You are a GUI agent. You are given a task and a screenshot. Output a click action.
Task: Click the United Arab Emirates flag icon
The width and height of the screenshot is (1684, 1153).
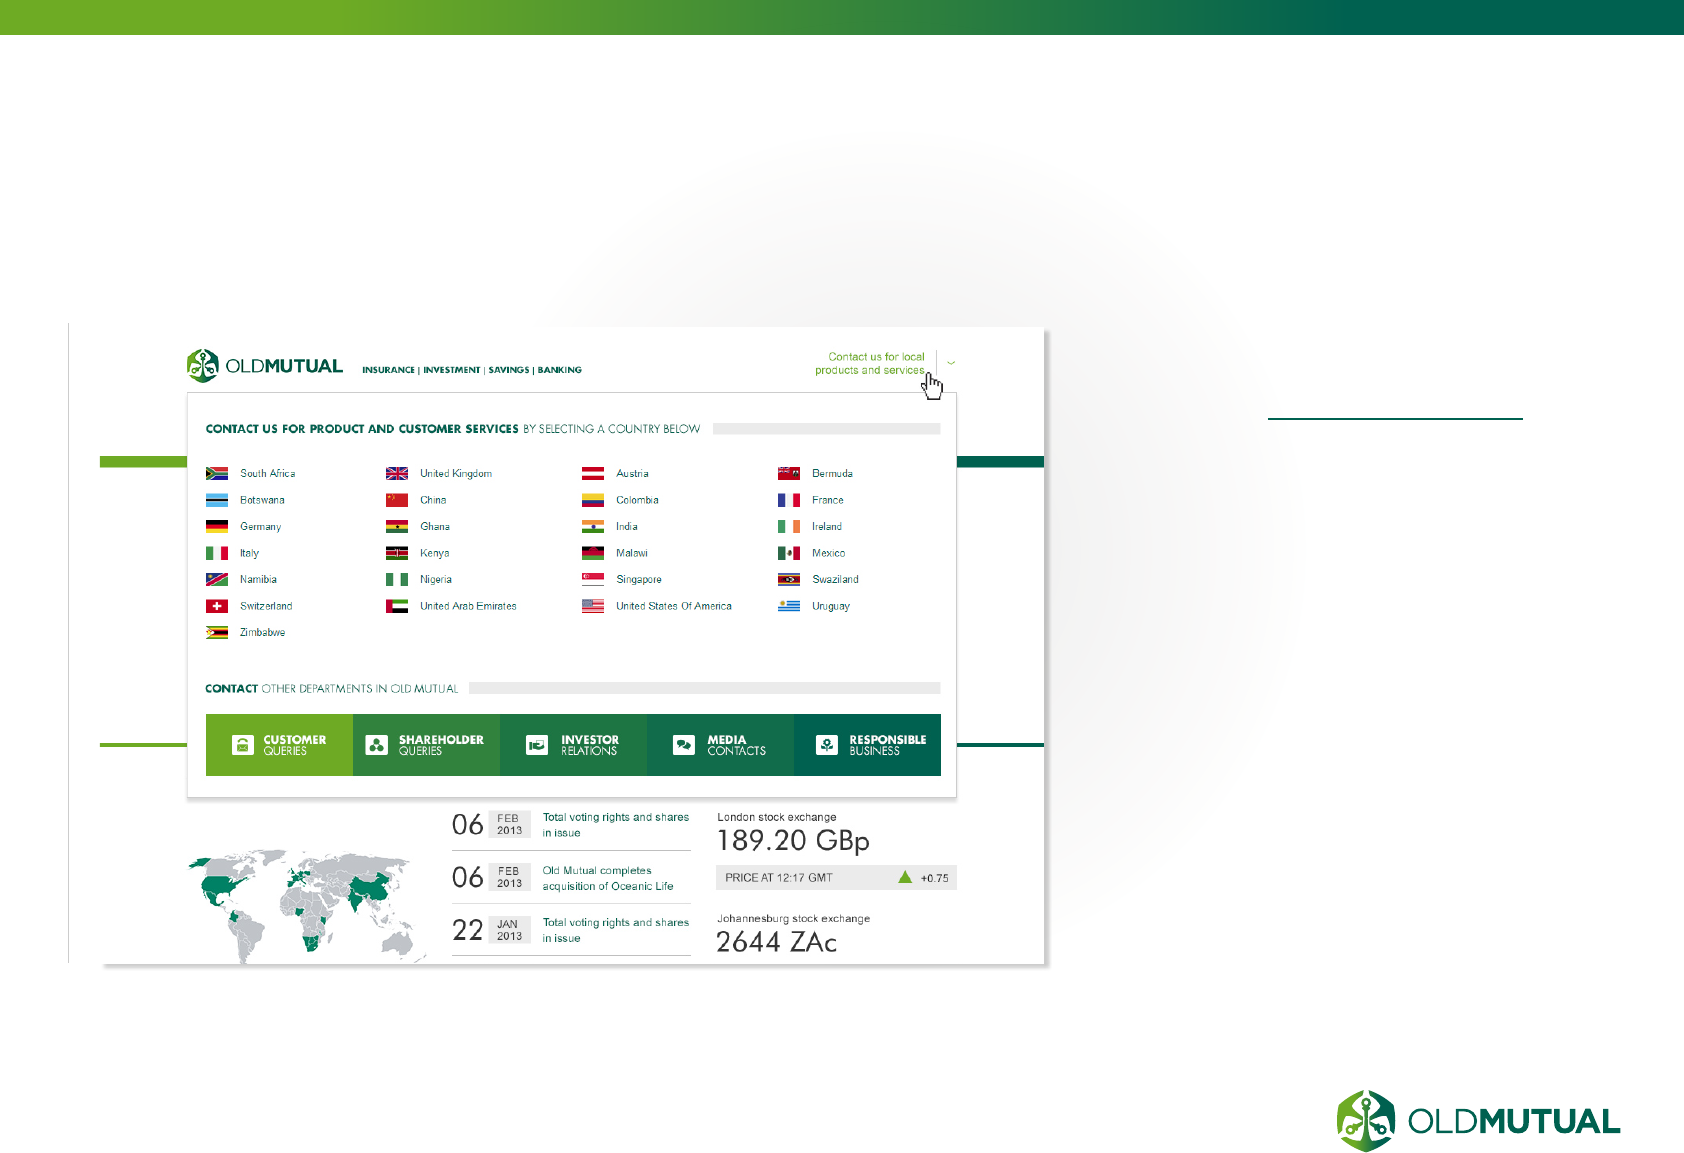397,606
